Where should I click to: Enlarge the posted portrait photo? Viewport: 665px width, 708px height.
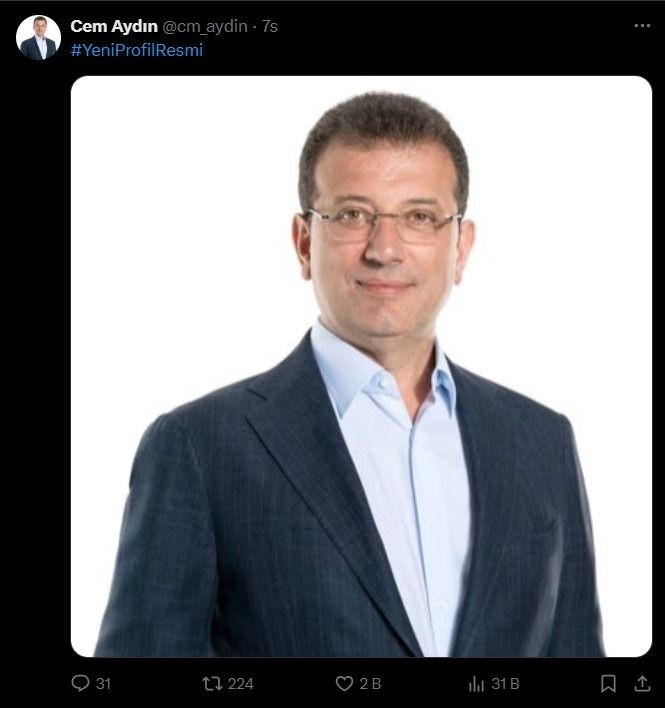pyautogui.click(x=361, y=366)
